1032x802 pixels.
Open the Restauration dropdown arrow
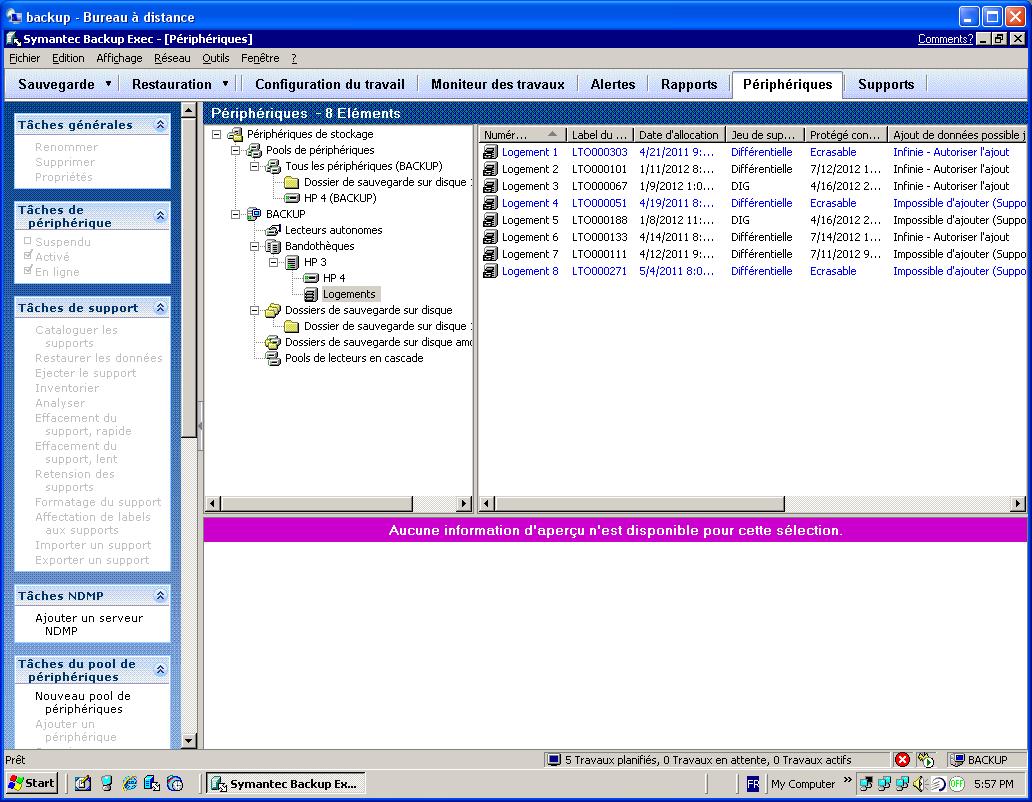point(225,84)
